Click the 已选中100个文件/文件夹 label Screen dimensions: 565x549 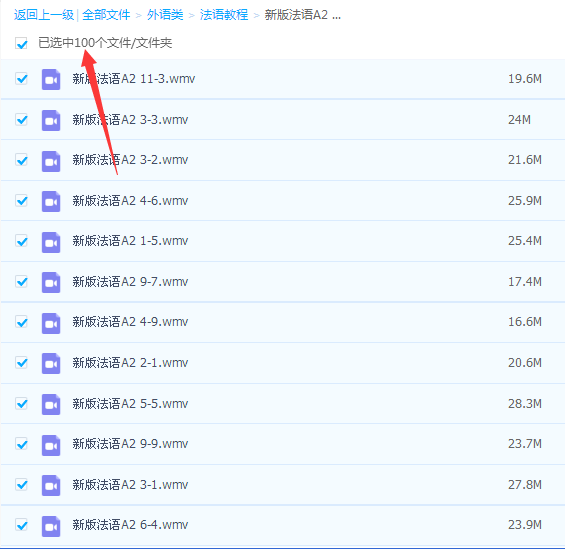pos(105,43)
